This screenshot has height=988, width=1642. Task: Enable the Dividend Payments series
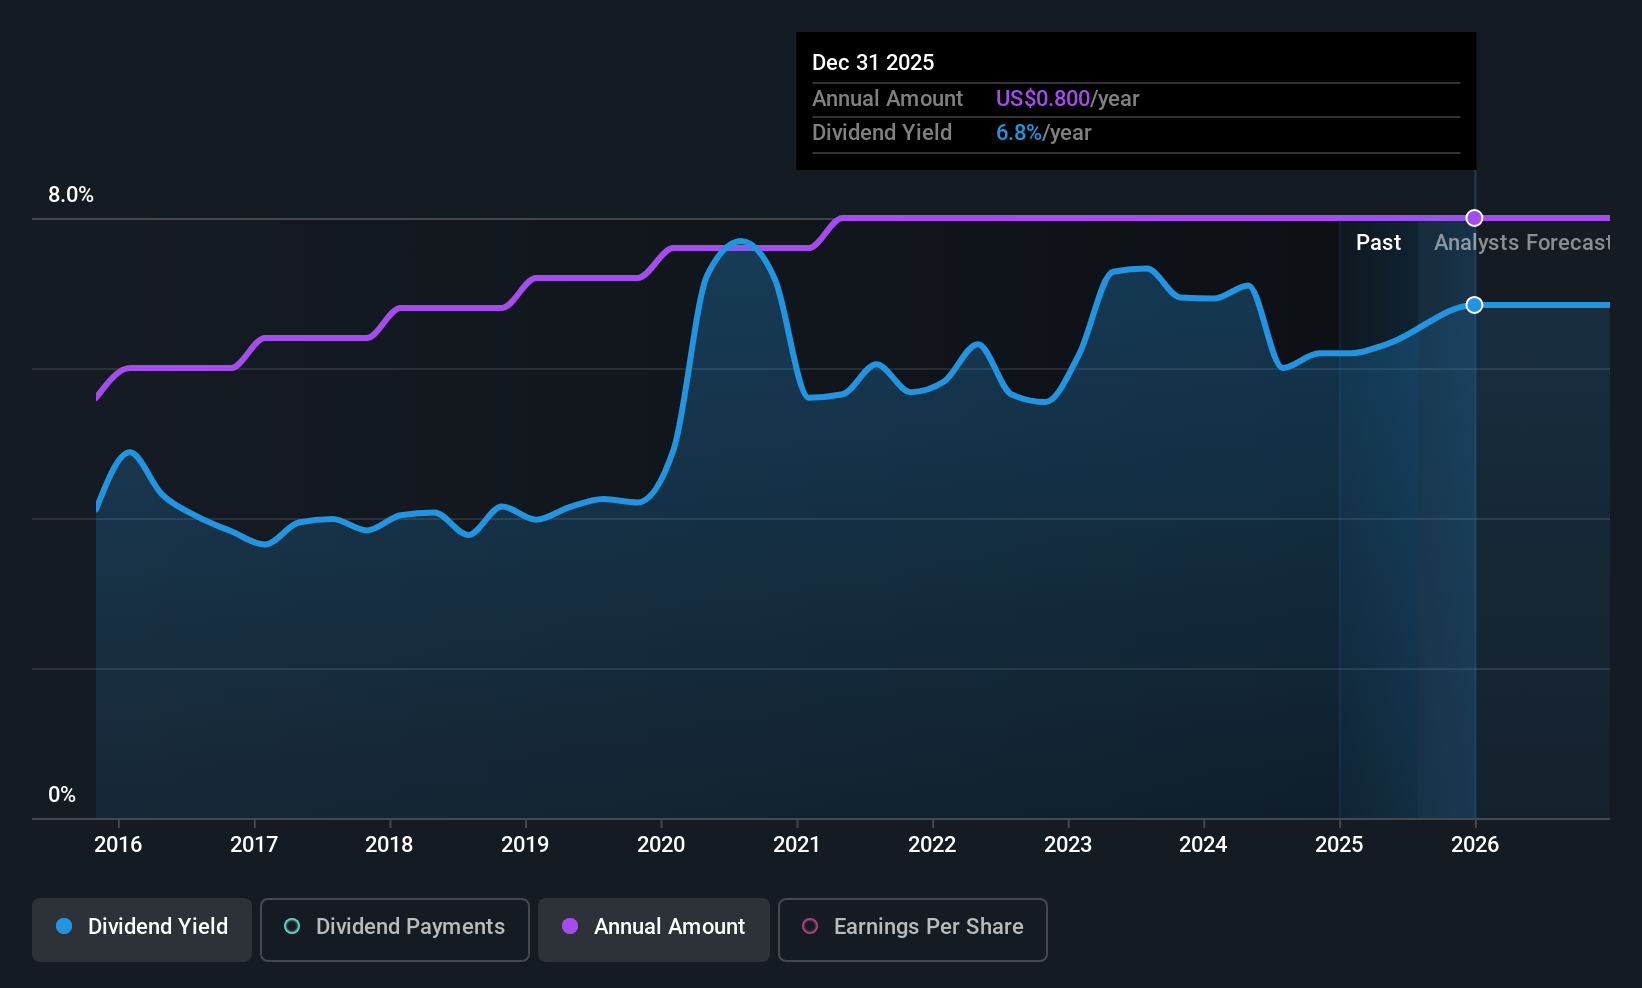[394, 929]
